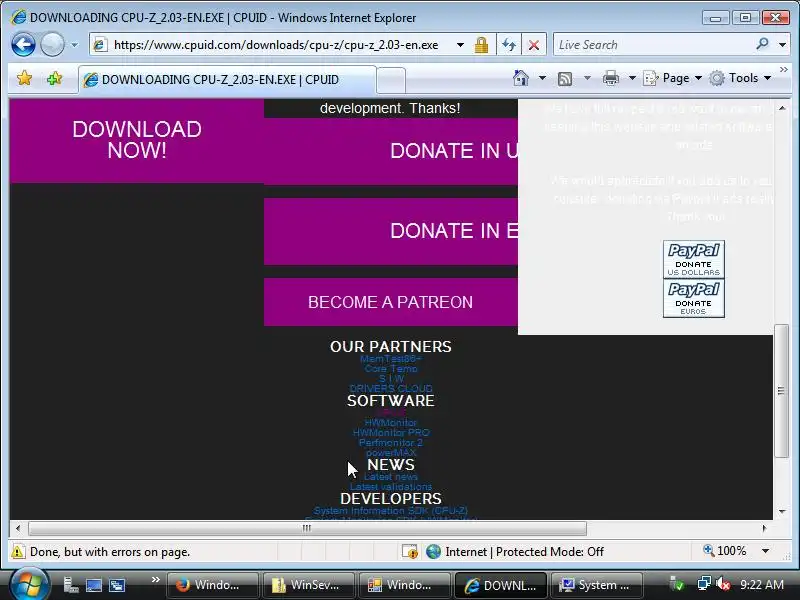This screenshot has height=600, width=800.
Task: Open the search provider dropdown arrow
Action: point(782,45)
